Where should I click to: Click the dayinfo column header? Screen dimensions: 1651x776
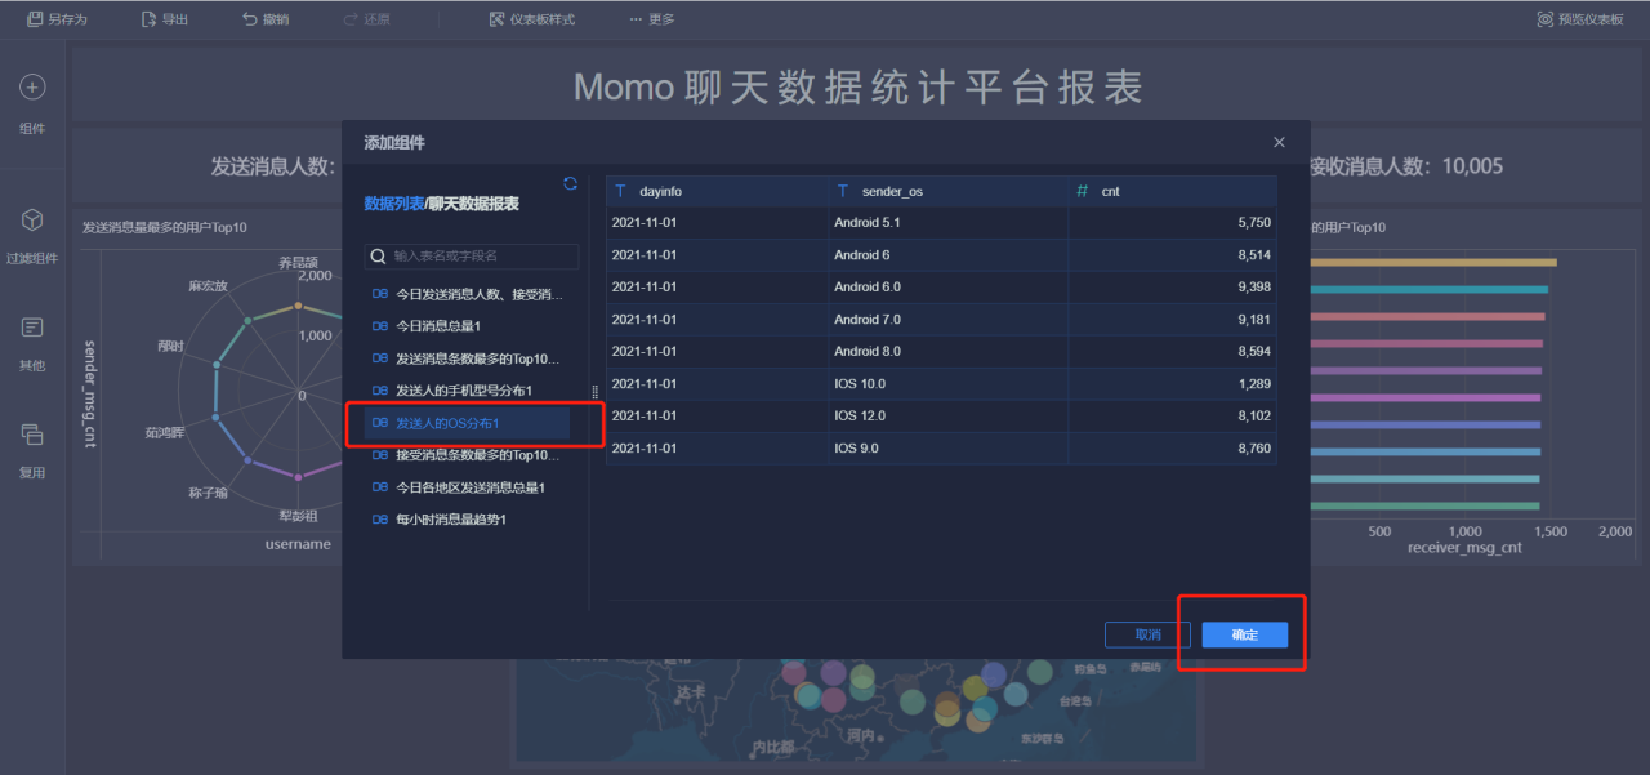point(717,191)
